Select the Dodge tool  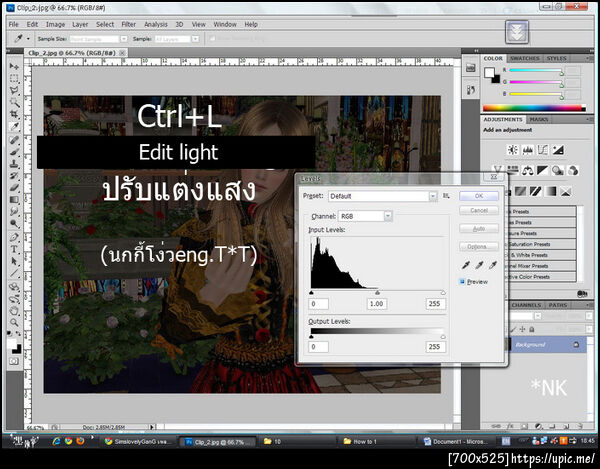coord(14,223)
